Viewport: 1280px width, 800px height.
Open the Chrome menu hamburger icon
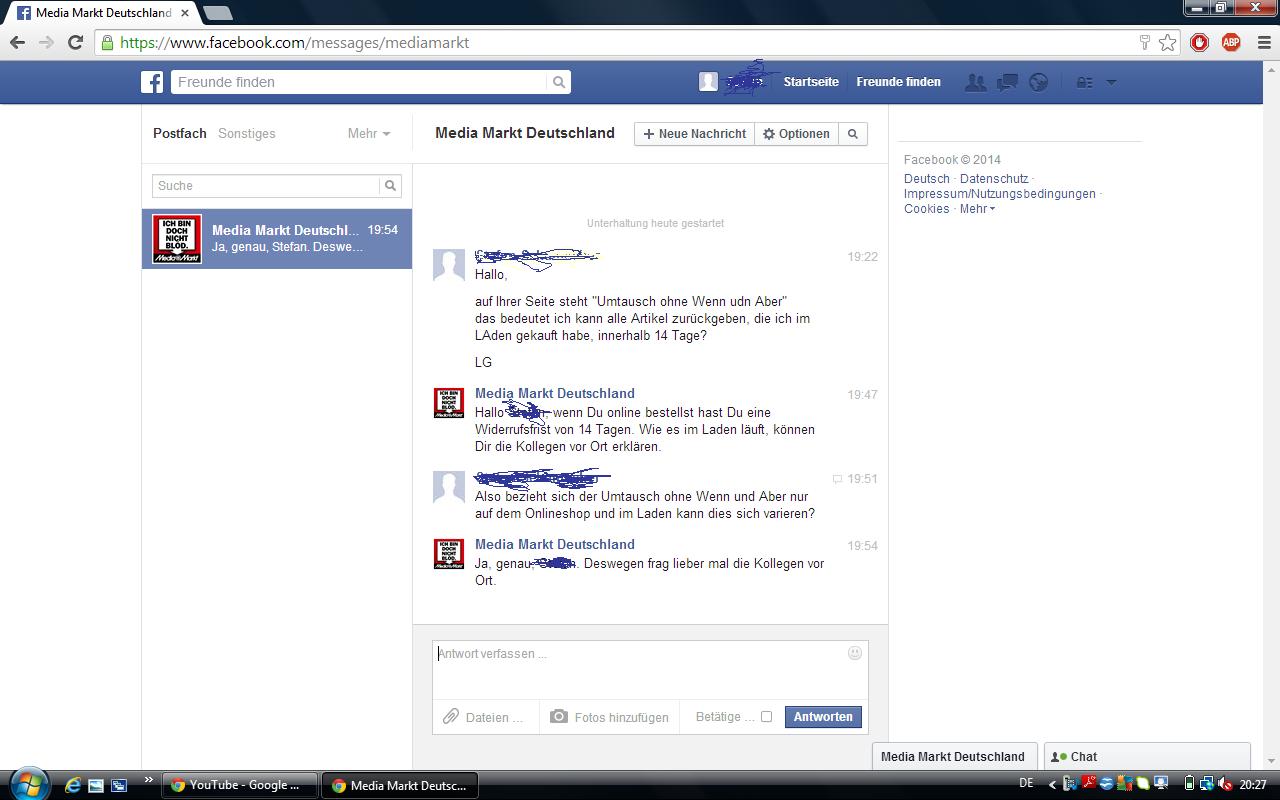pyautogui.click(x=1262, y=42)
